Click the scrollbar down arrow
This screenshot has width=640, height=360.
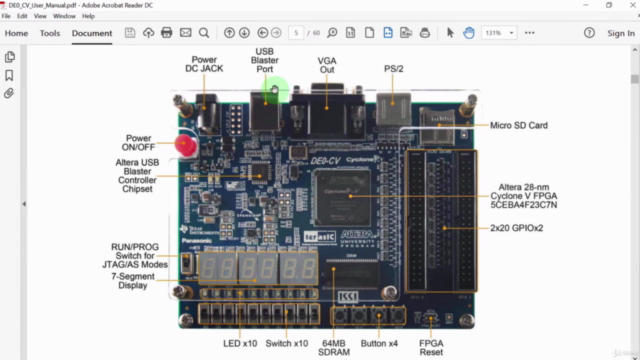tap(635, 357)
